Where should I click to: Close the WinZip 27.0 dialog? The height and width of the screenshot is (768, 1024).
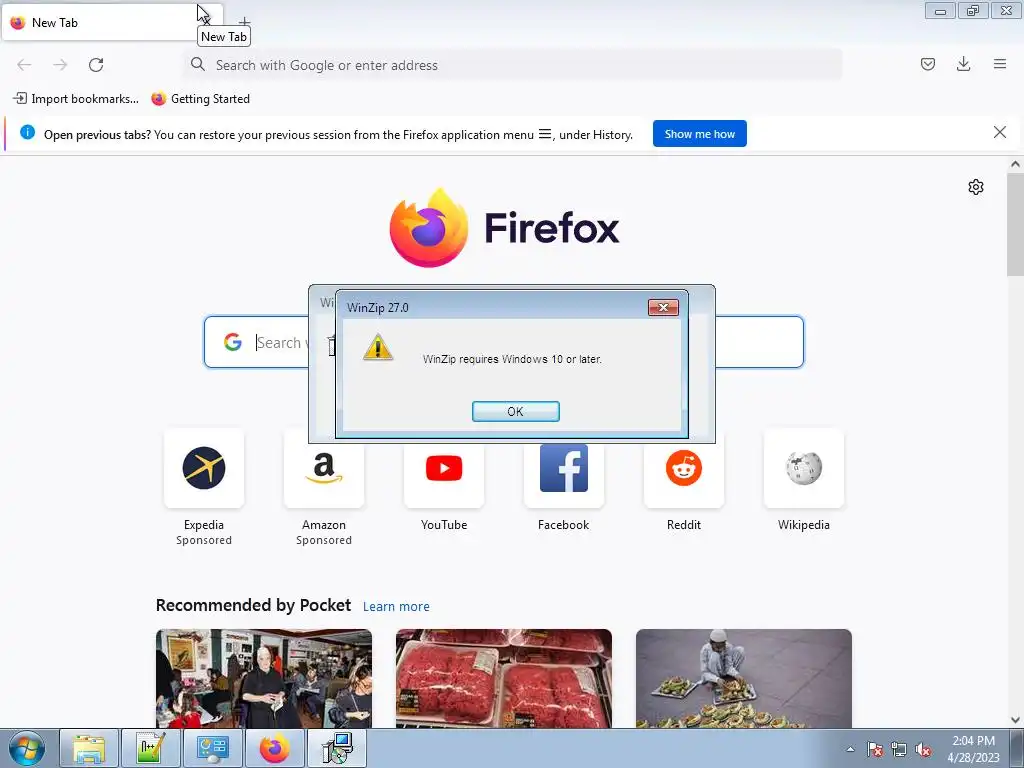pos(663,307)
